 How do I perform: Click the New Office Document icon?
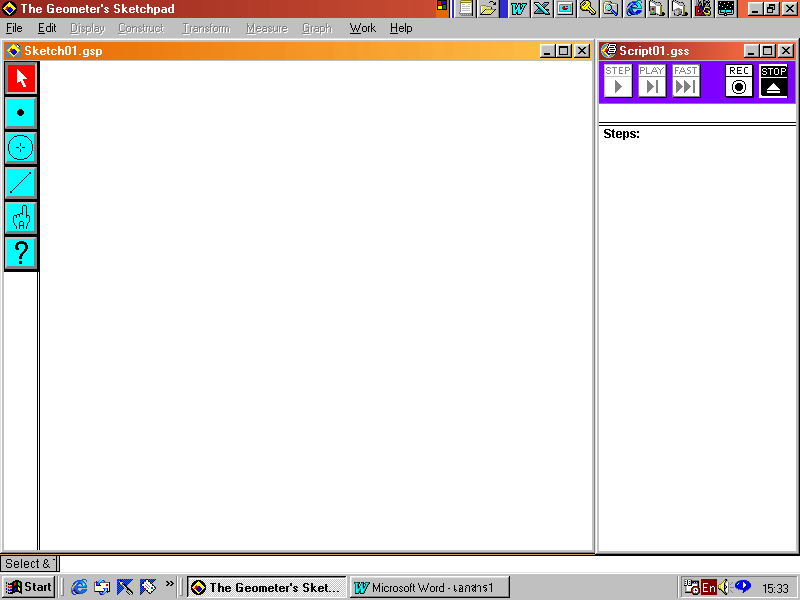pos(466,9)
